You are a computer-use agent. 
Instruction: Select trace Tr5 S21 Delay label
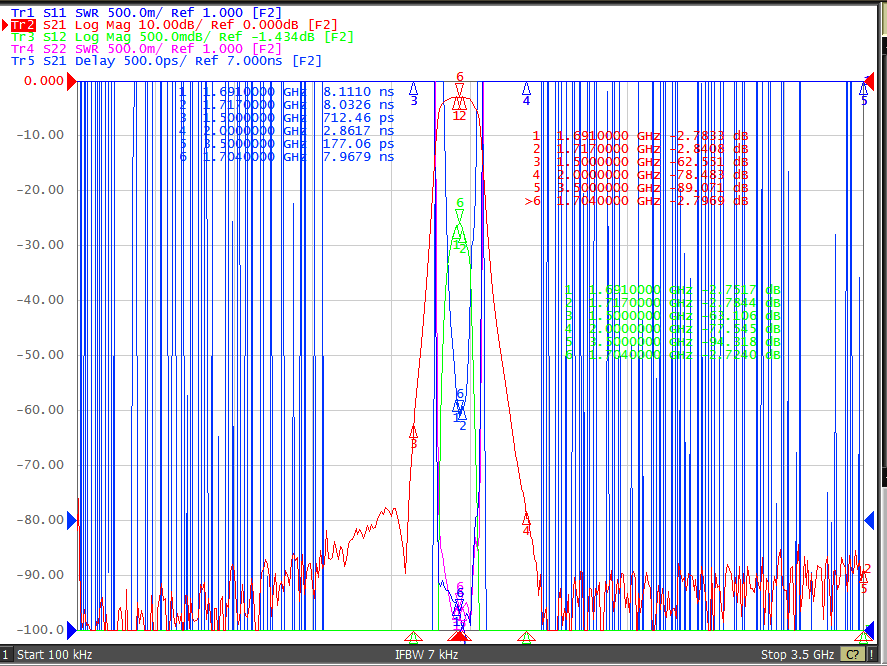[166, 61]
